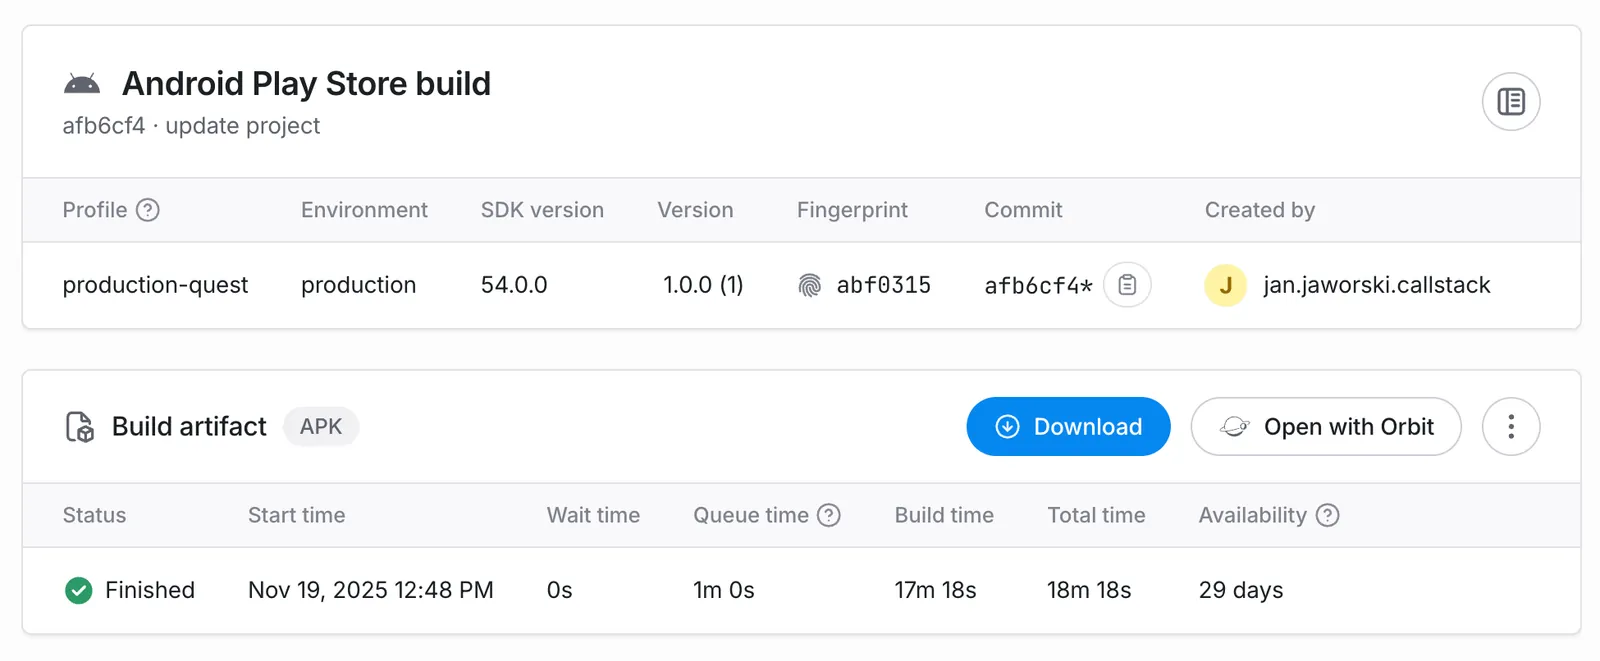
Task: Click the Created by column header
Action: 1260,210
